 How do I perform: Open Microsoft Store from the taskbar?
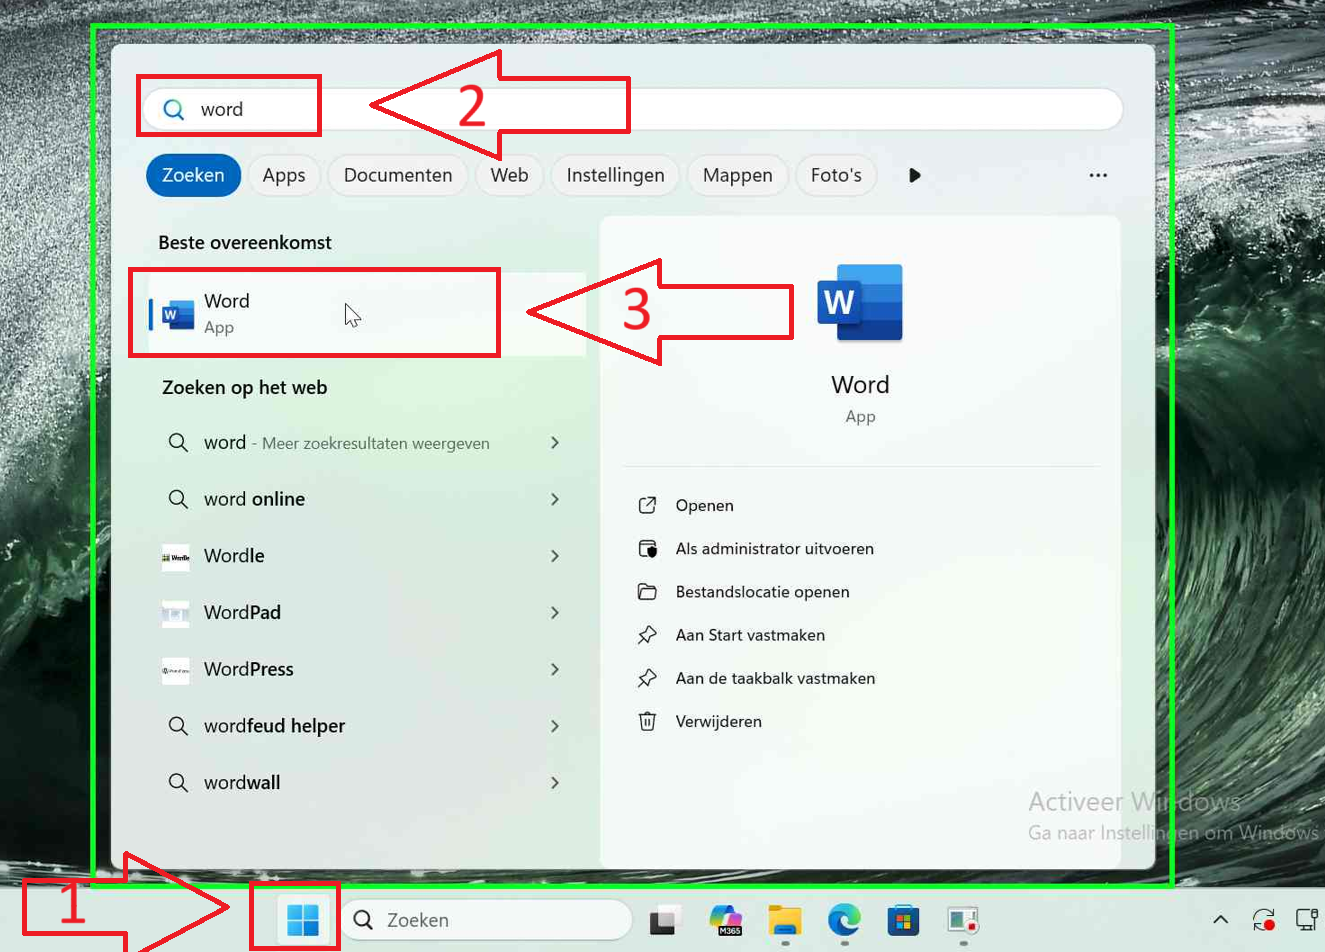(x=903, y=919)
